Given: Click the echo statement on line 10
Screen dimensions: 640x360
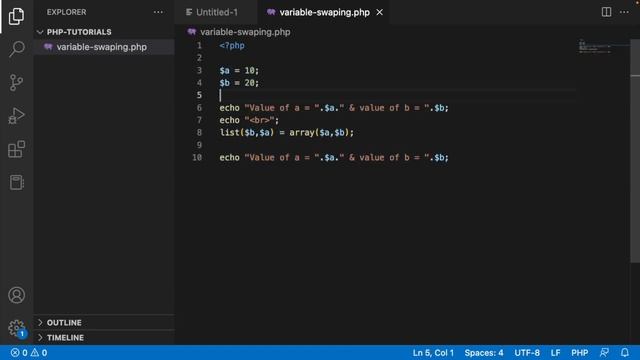Looking at the screenshot, I should [334, 158].
